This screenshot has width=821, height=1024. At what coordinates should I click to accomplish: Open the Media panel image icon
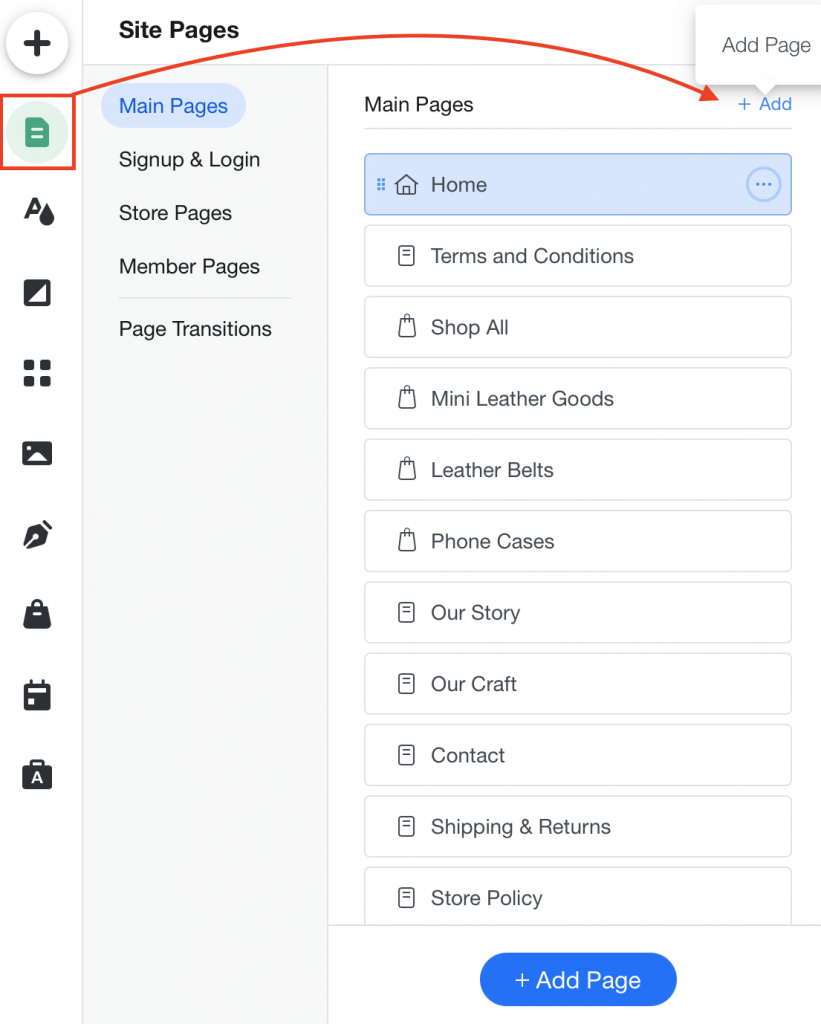click(37, 452)
